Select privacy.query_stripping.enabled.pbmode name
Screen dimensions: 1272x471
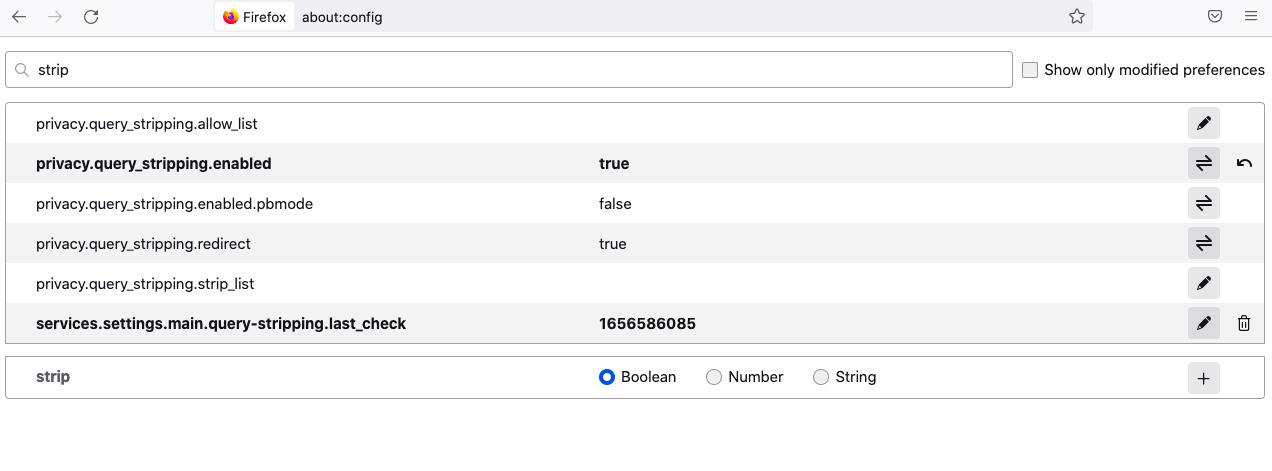175,204
